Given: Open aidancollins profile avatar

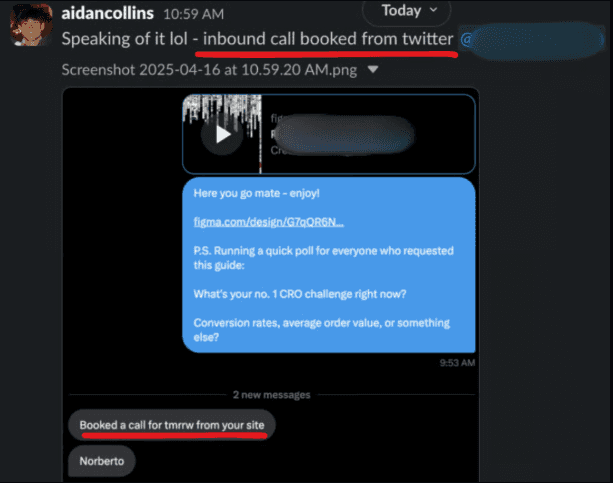Looking at the screenshot, I should [31, 25].
